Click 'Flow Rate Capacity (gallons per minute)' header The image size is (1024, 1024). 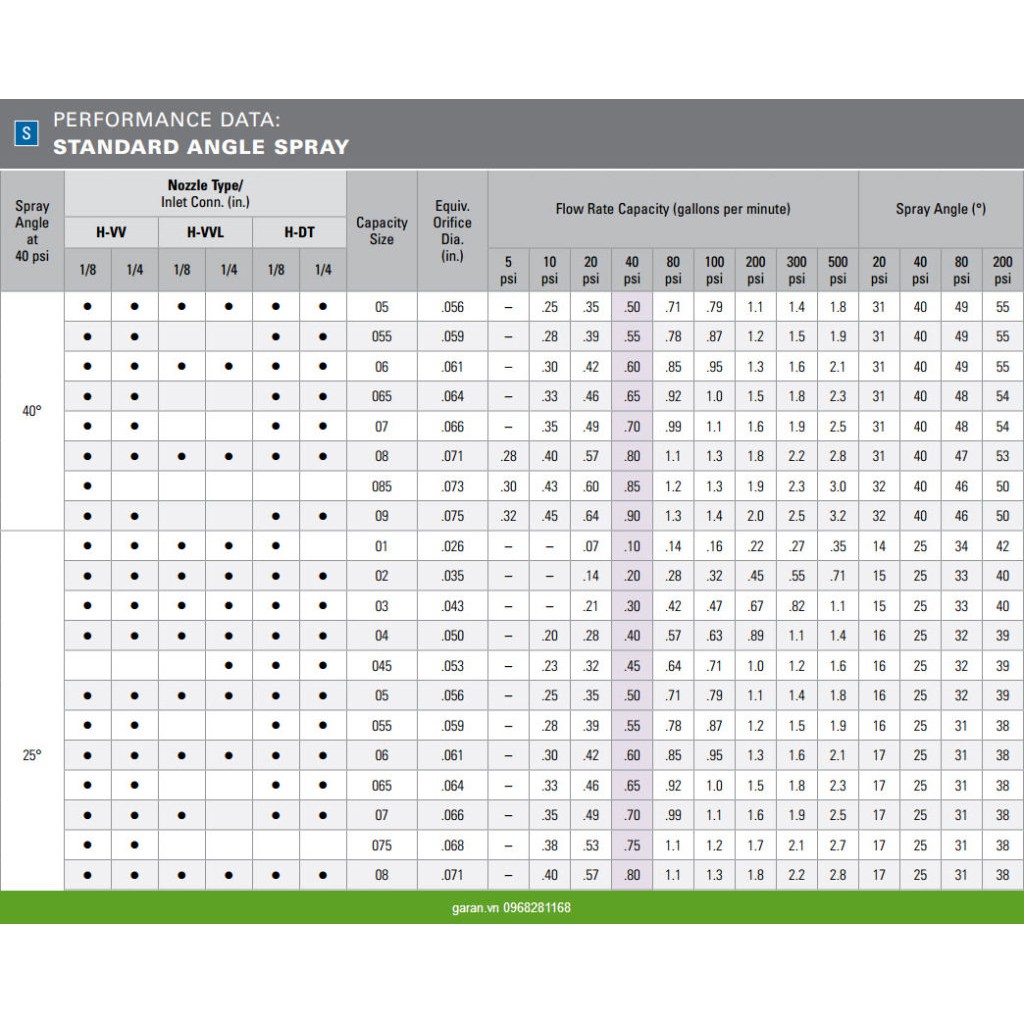point(673,209)
